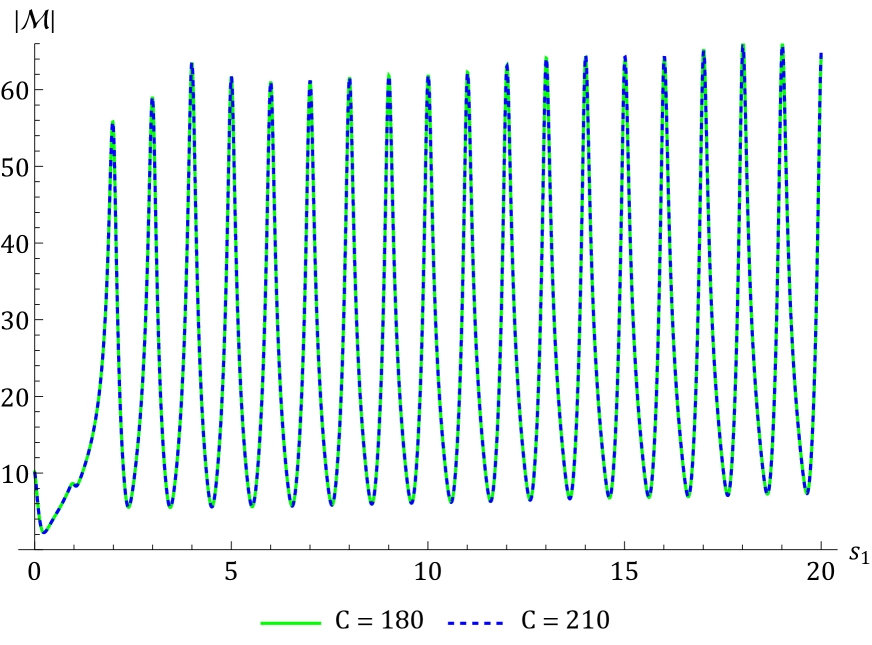Click the blue dashed legend line sample

[x=475, y=623]
